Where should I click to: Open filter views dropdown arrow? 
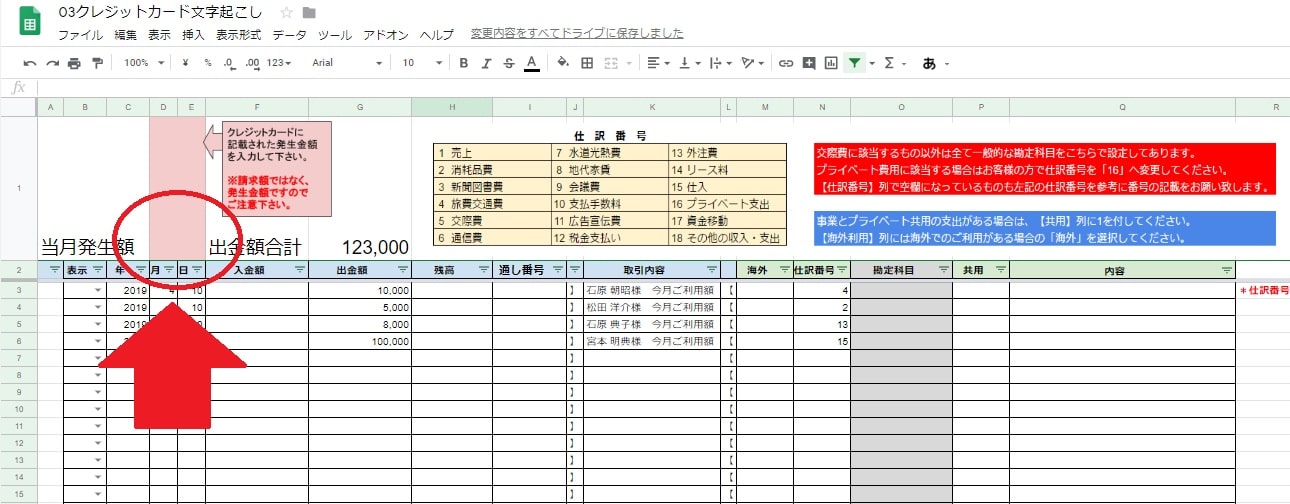[x=872, y=63]
